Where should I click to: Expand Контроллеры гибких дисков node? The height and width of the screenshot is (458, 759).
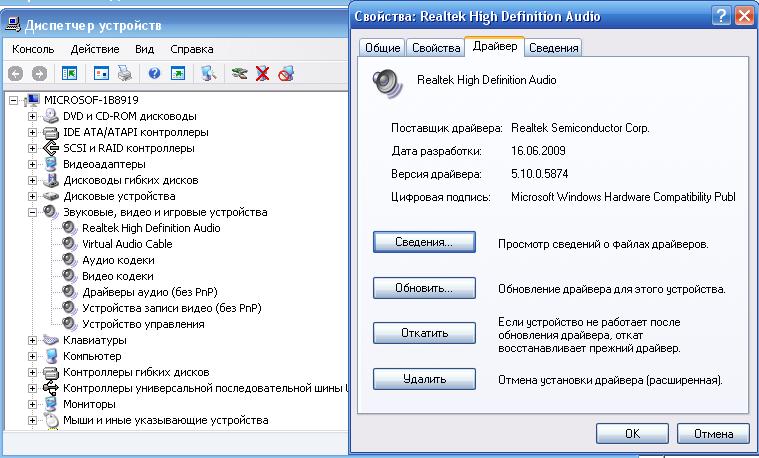[x=32, y=372]
